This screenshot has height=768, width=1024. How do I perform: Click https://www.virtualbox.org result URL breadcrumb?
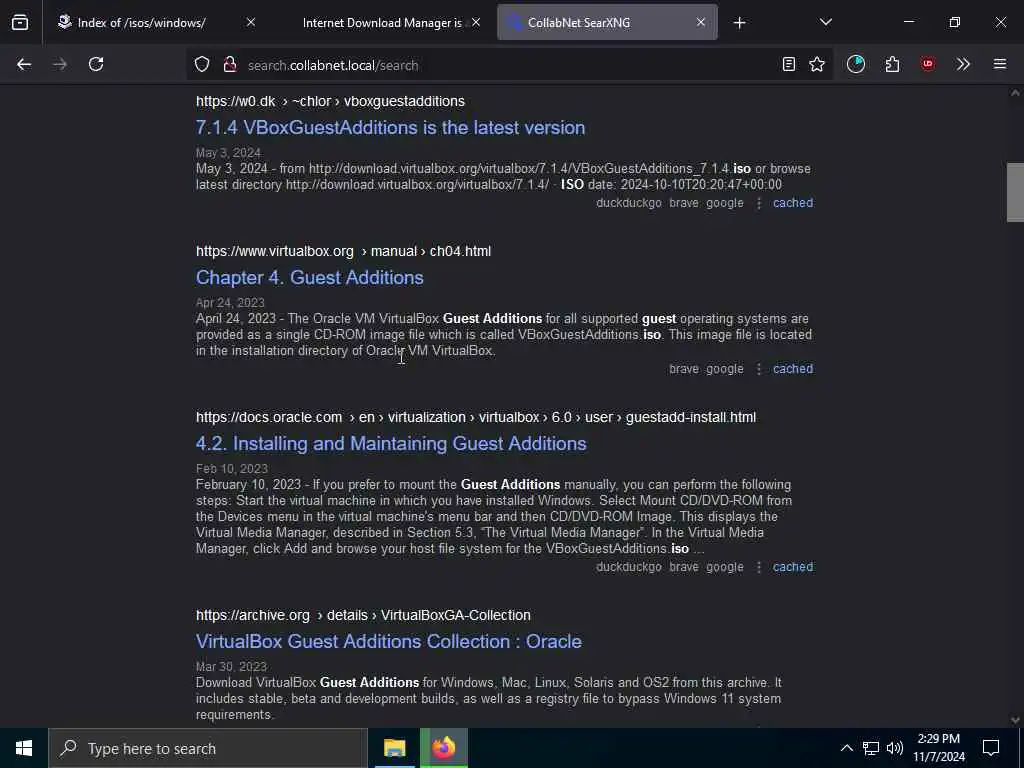344,251
